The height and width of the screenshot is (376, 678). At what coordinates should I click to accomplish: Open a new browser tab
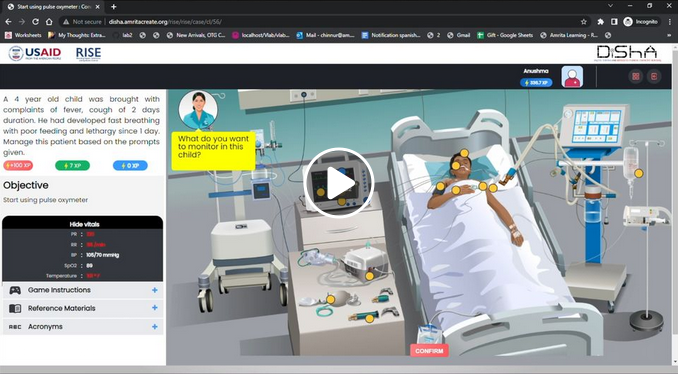114,6
